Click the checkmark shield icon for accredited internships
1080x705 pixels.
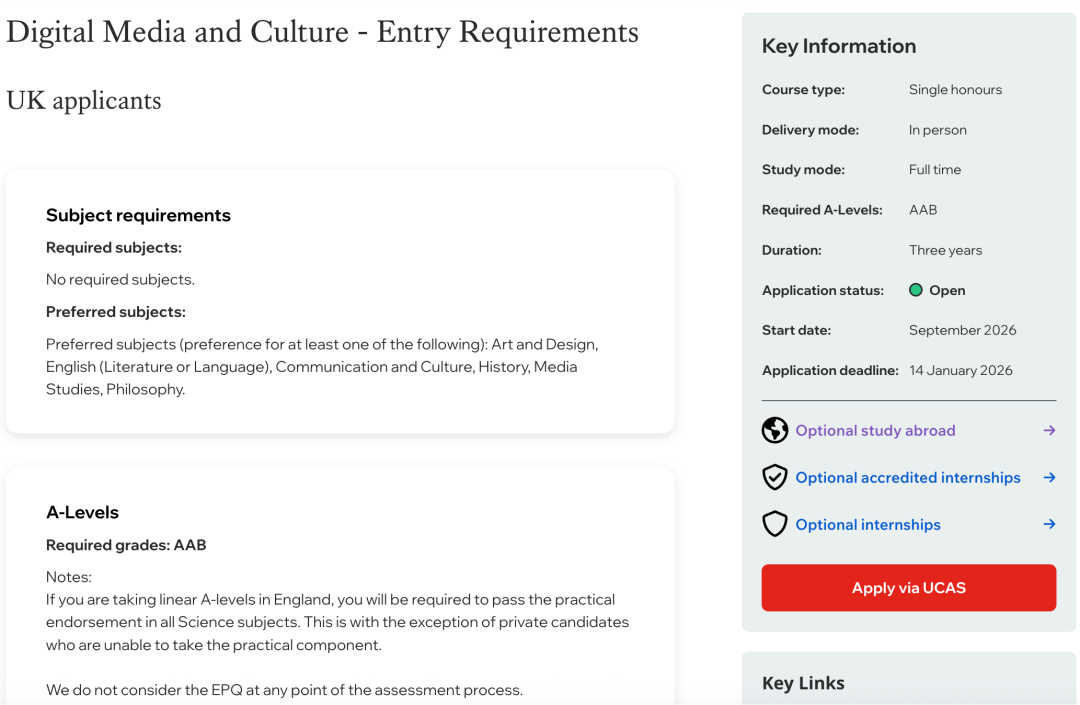[x=775, y=478]
